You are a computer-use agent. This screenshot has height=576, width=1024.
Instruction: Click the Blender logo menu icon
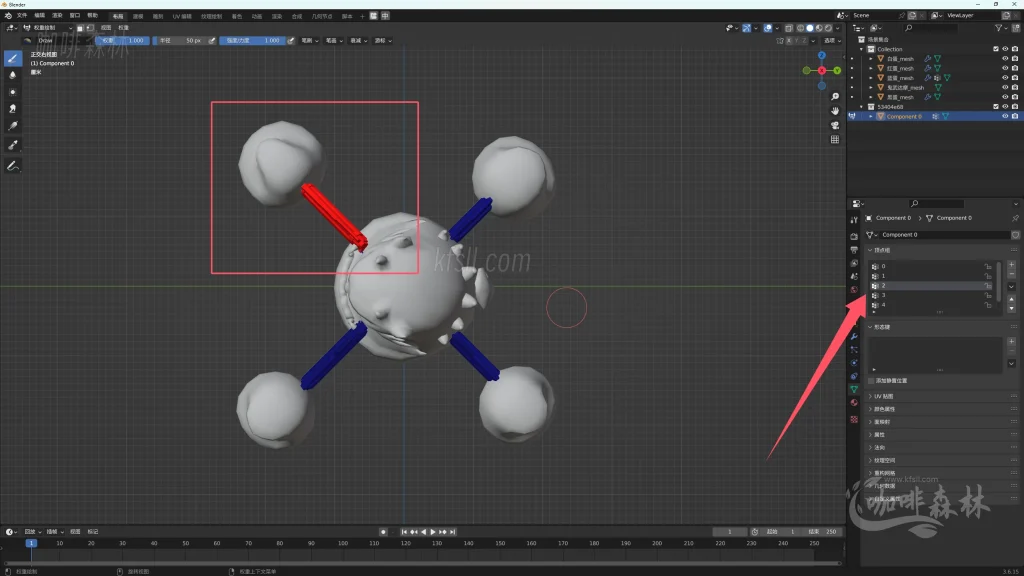(x=7, y=16)
